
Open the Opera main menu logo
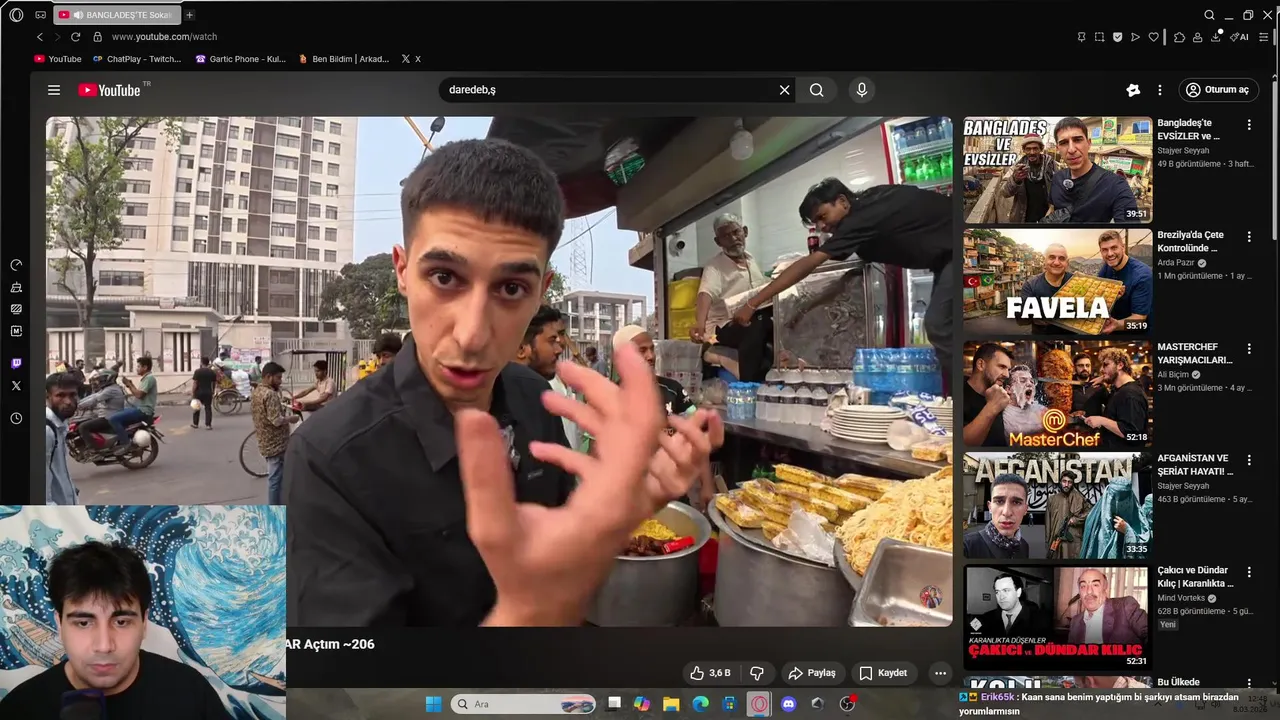(x=16, y=15)
